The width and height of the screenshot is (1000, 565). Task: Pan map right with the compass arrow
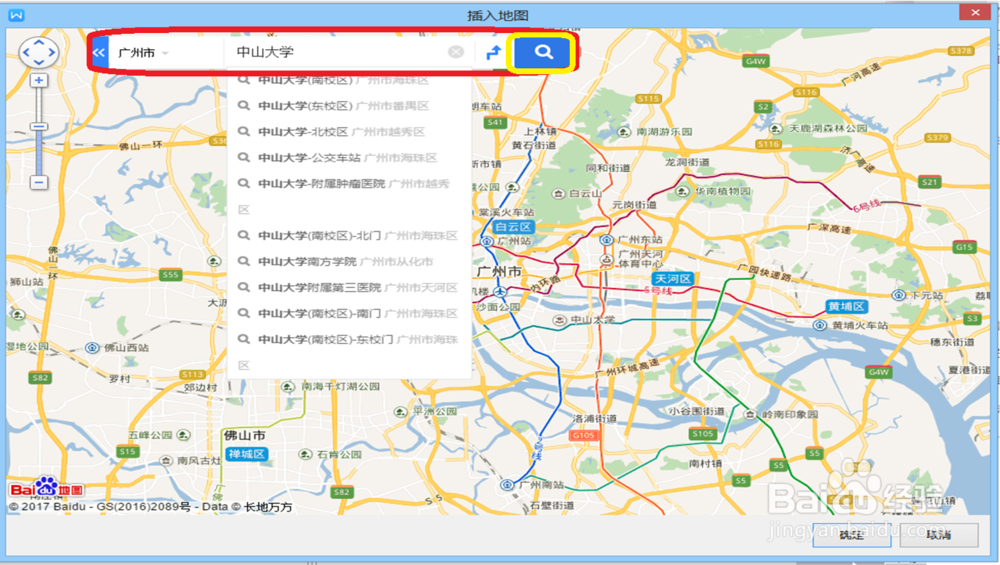tap(52, 52)
